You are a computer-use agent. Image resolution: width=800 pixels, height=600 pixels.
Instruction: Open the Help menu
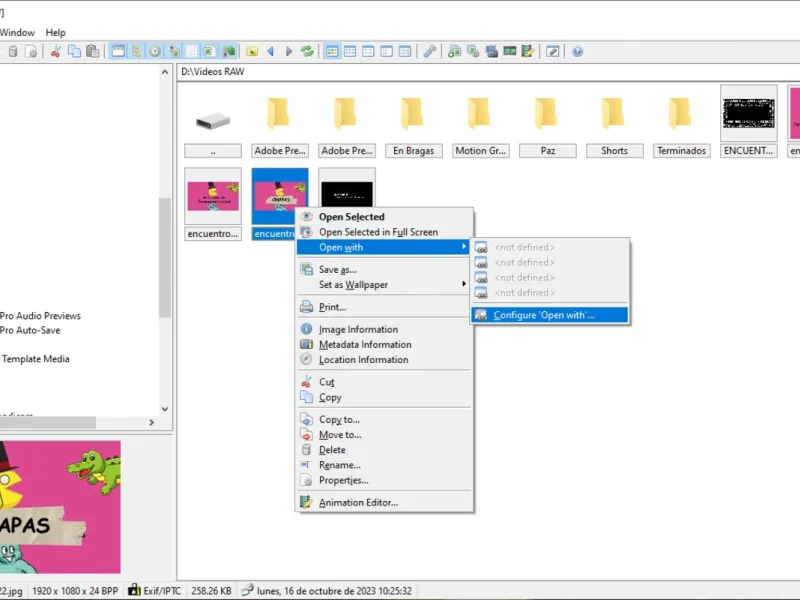(56, 33)
